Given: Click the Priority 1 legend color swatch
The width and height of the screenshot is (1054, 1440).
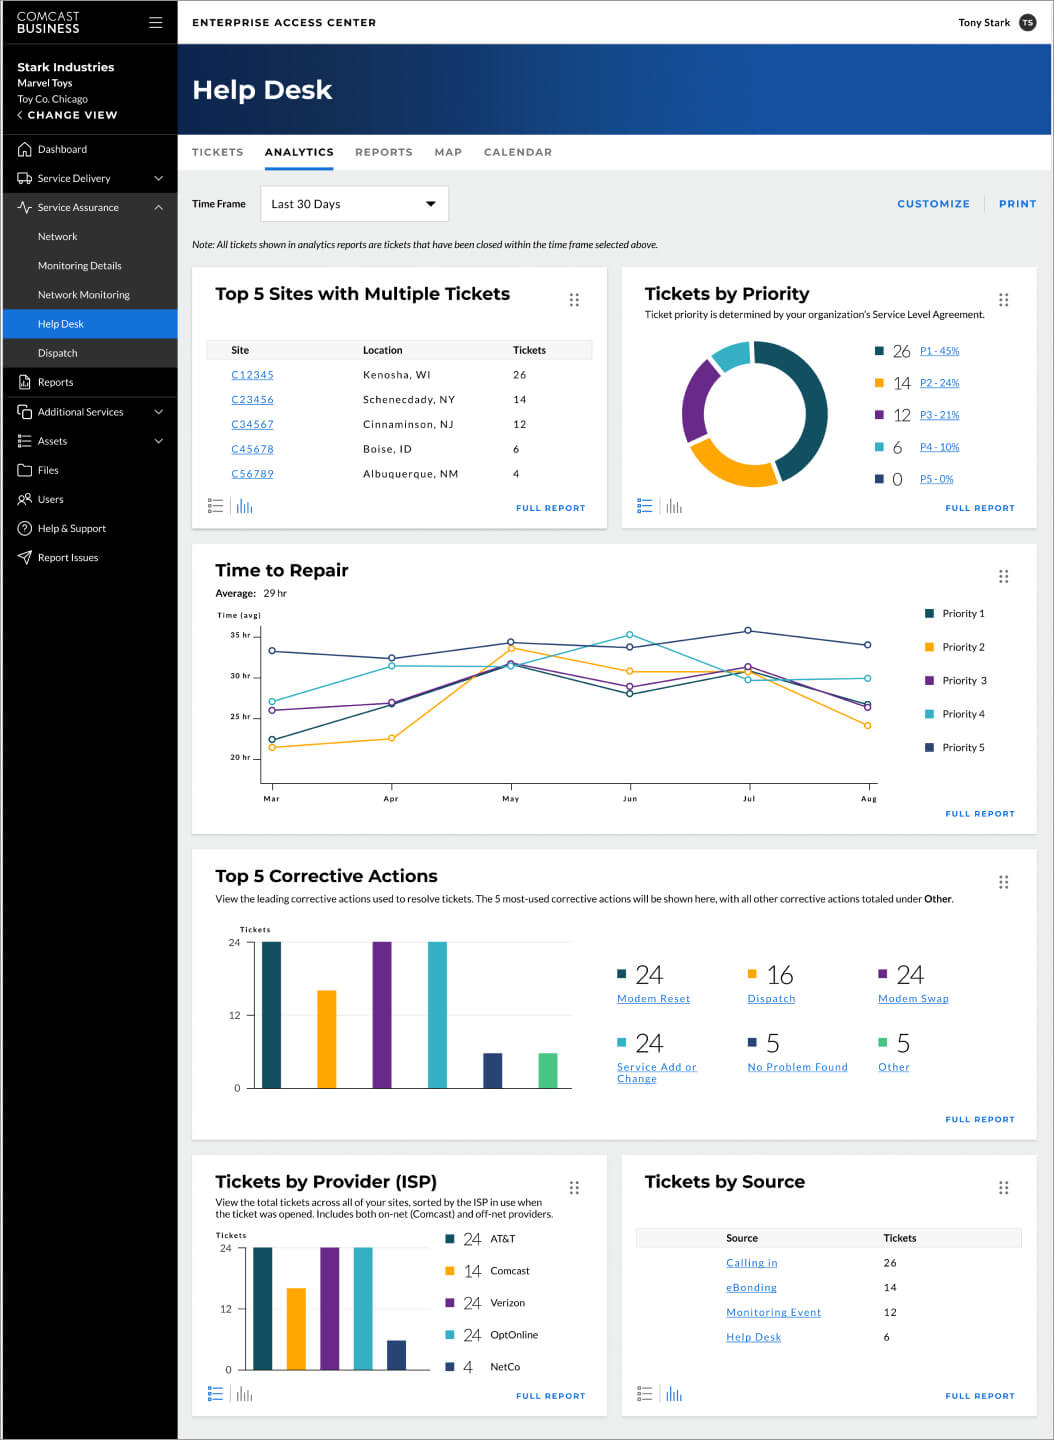Looking at the screenshot, I should pos(929,614).
